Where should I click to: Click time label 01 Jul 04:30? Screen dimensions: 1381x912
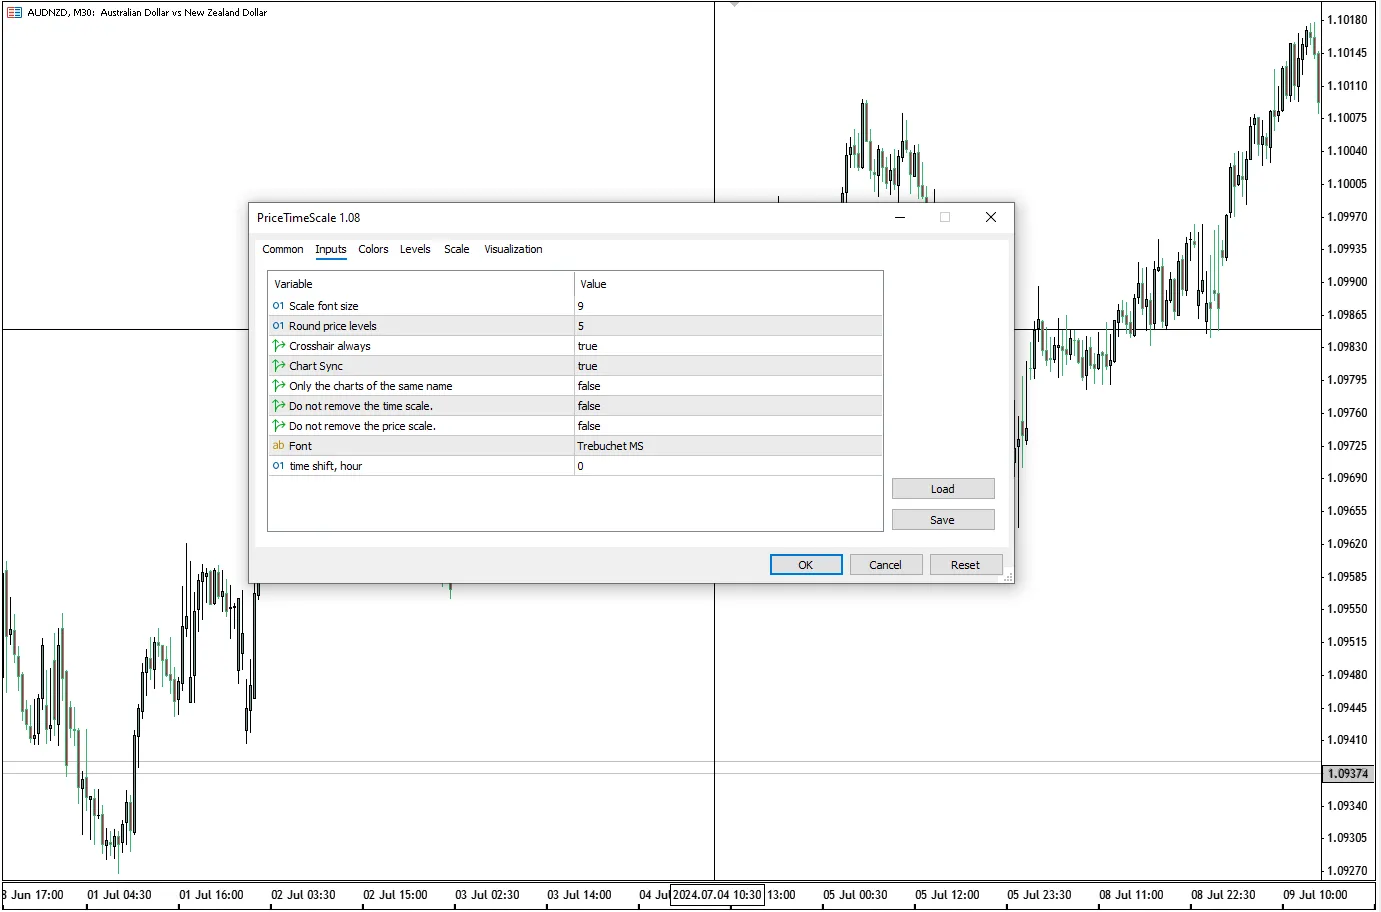point(120,895)
